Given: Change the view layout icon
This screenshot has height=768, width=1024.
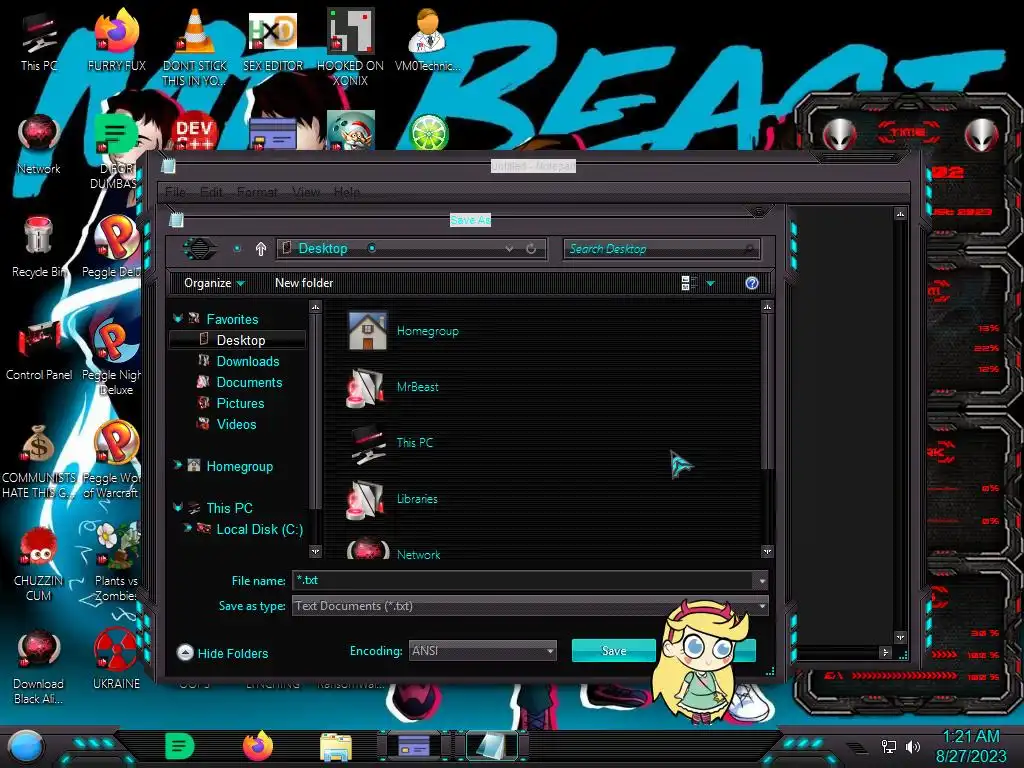Looking at the screenshot, I should tap(689, 283).
